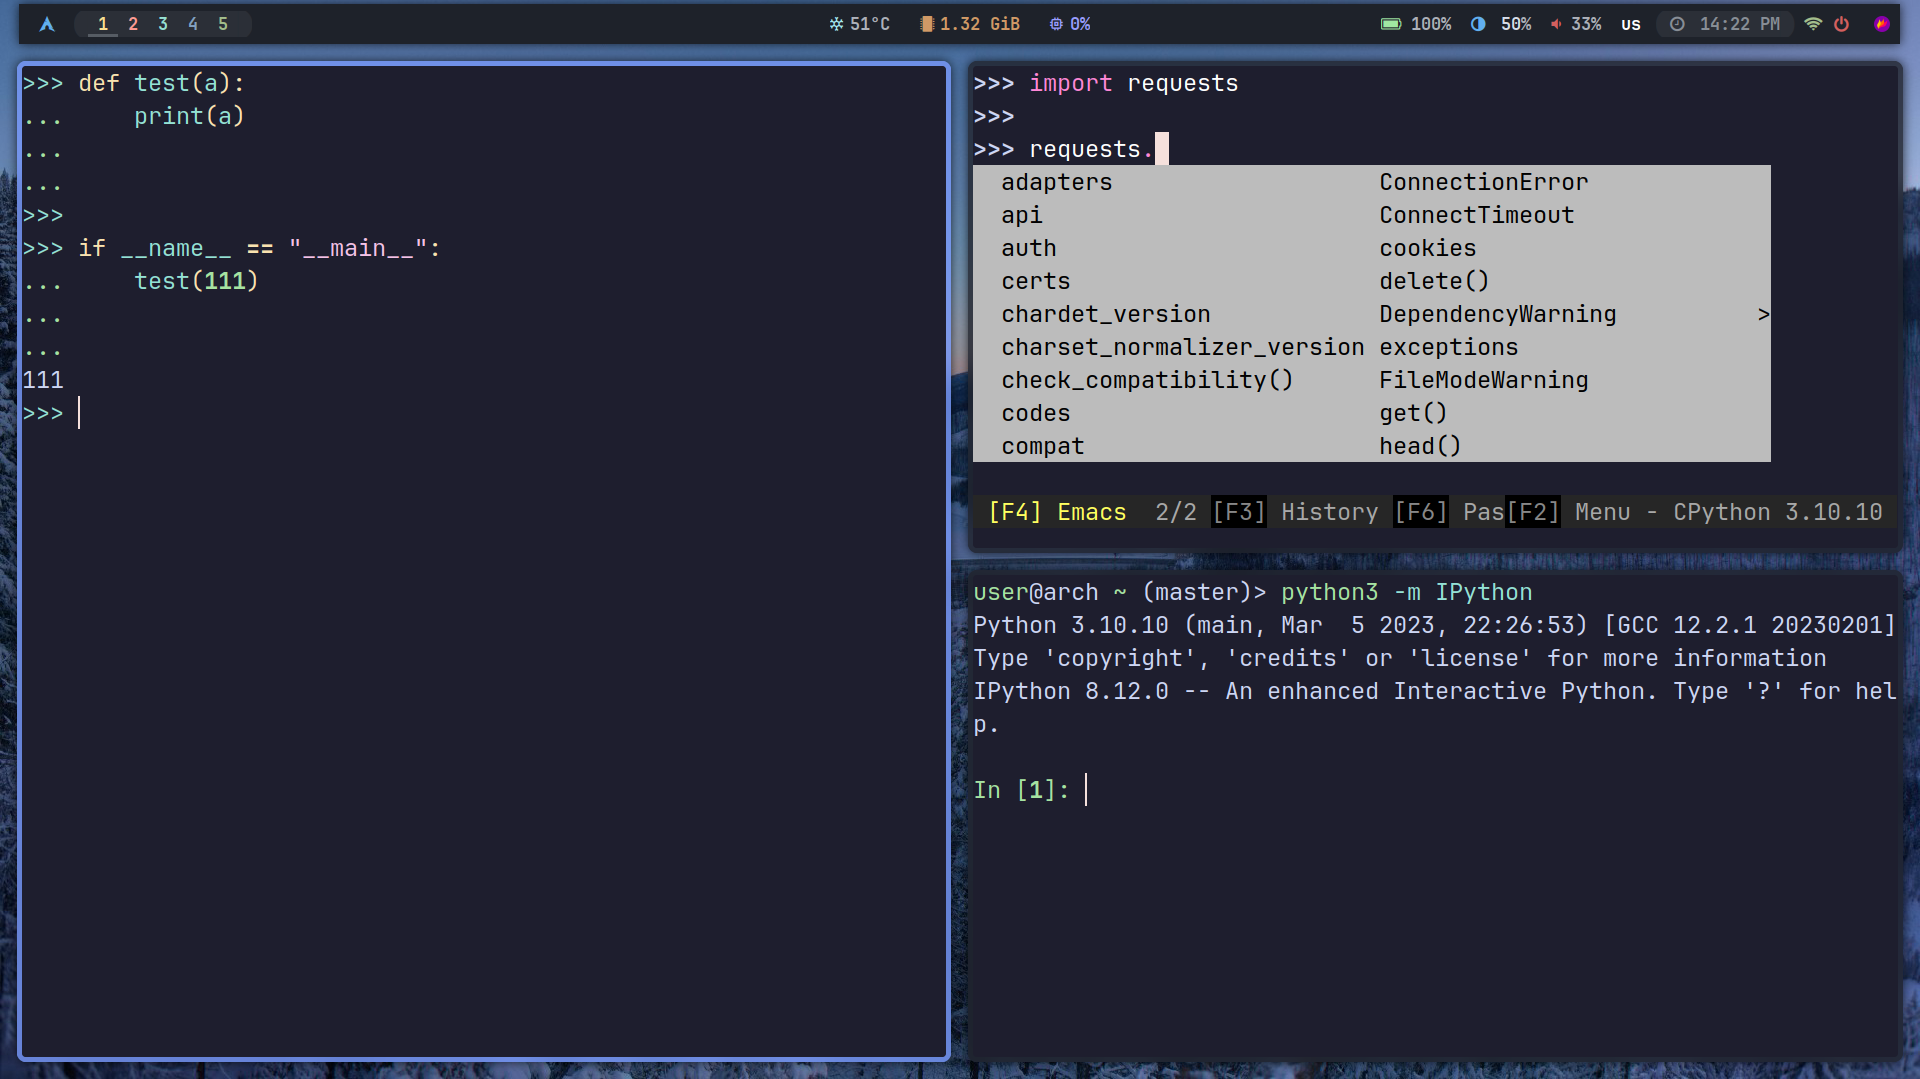Select 'head()' completion entry
Screen dimensions: 1920x1079
(x=1421, y=446)
